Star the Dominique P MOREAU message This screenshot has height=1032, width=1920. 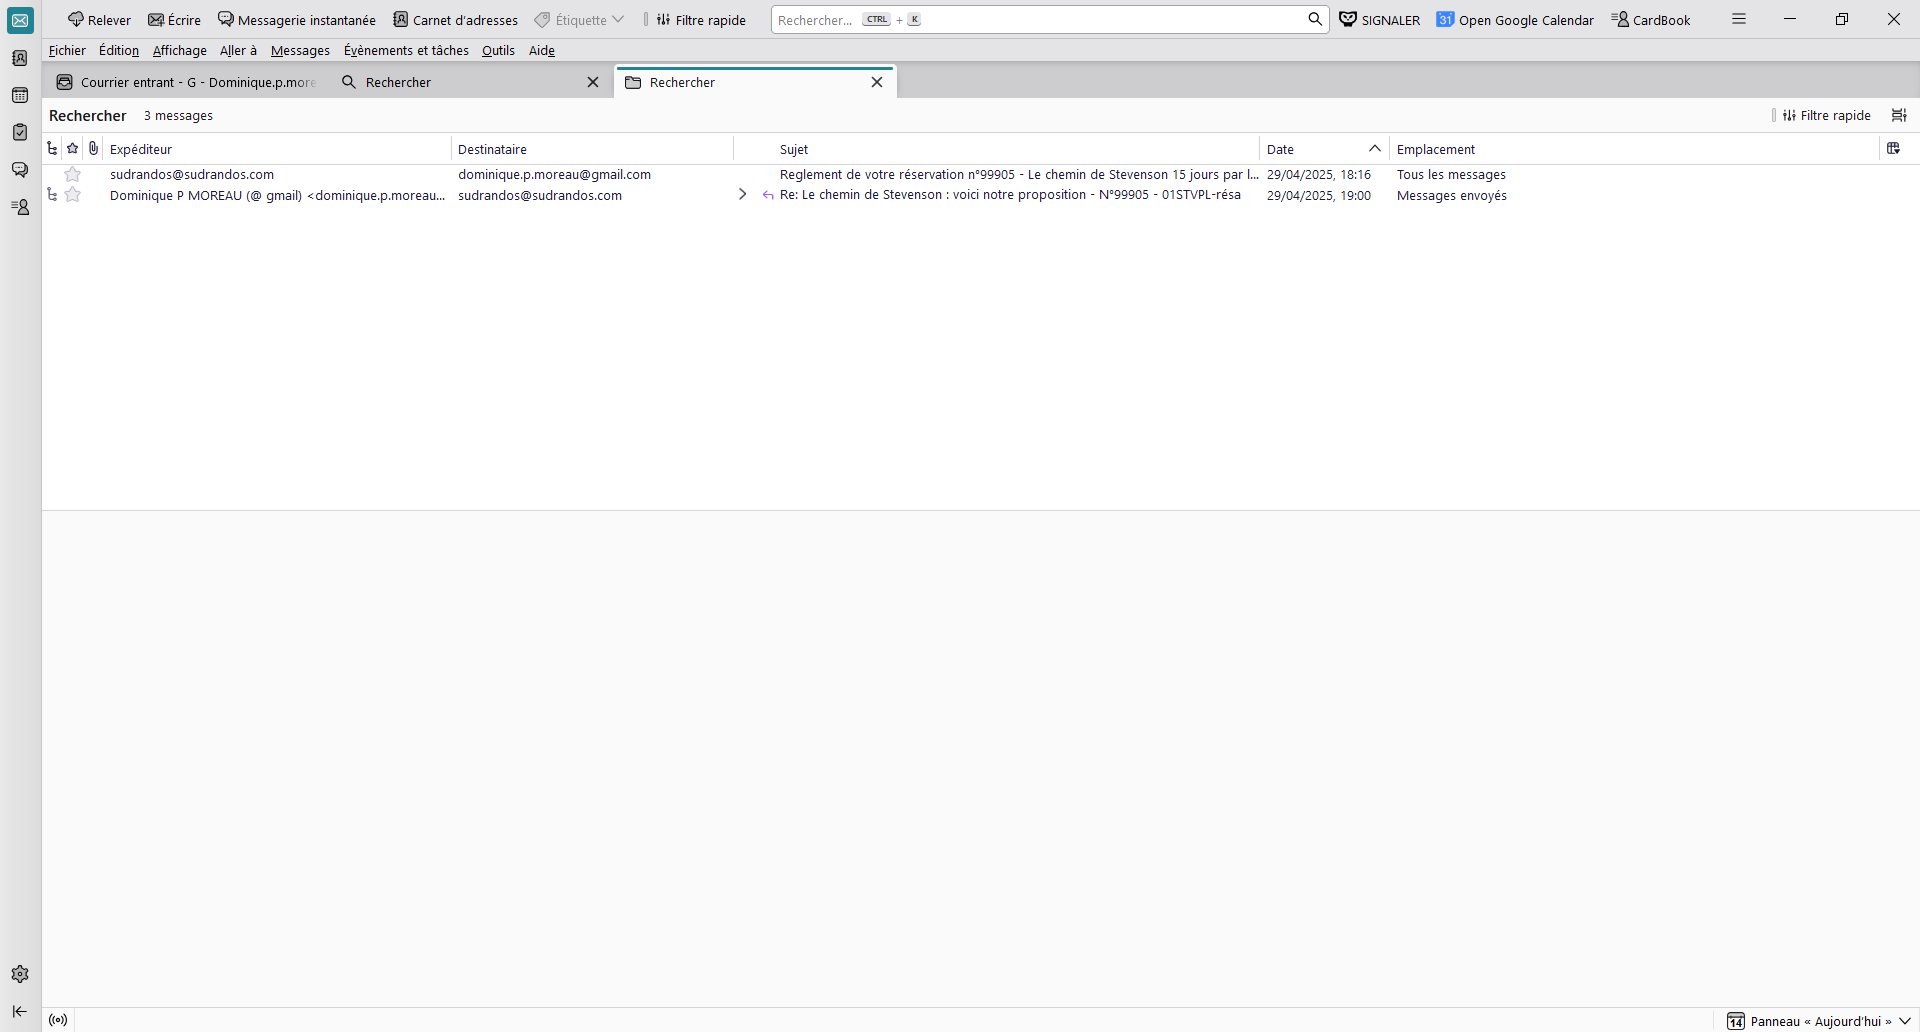pos(73,195)
